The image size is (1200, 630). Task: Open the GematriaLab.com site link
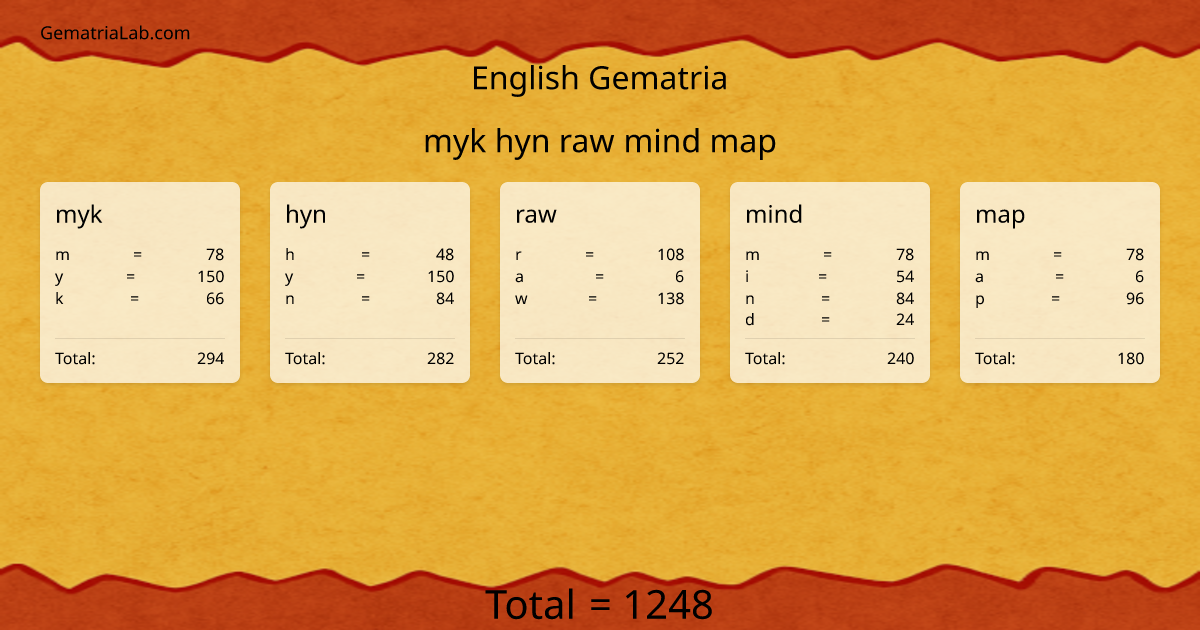[115, 33]
